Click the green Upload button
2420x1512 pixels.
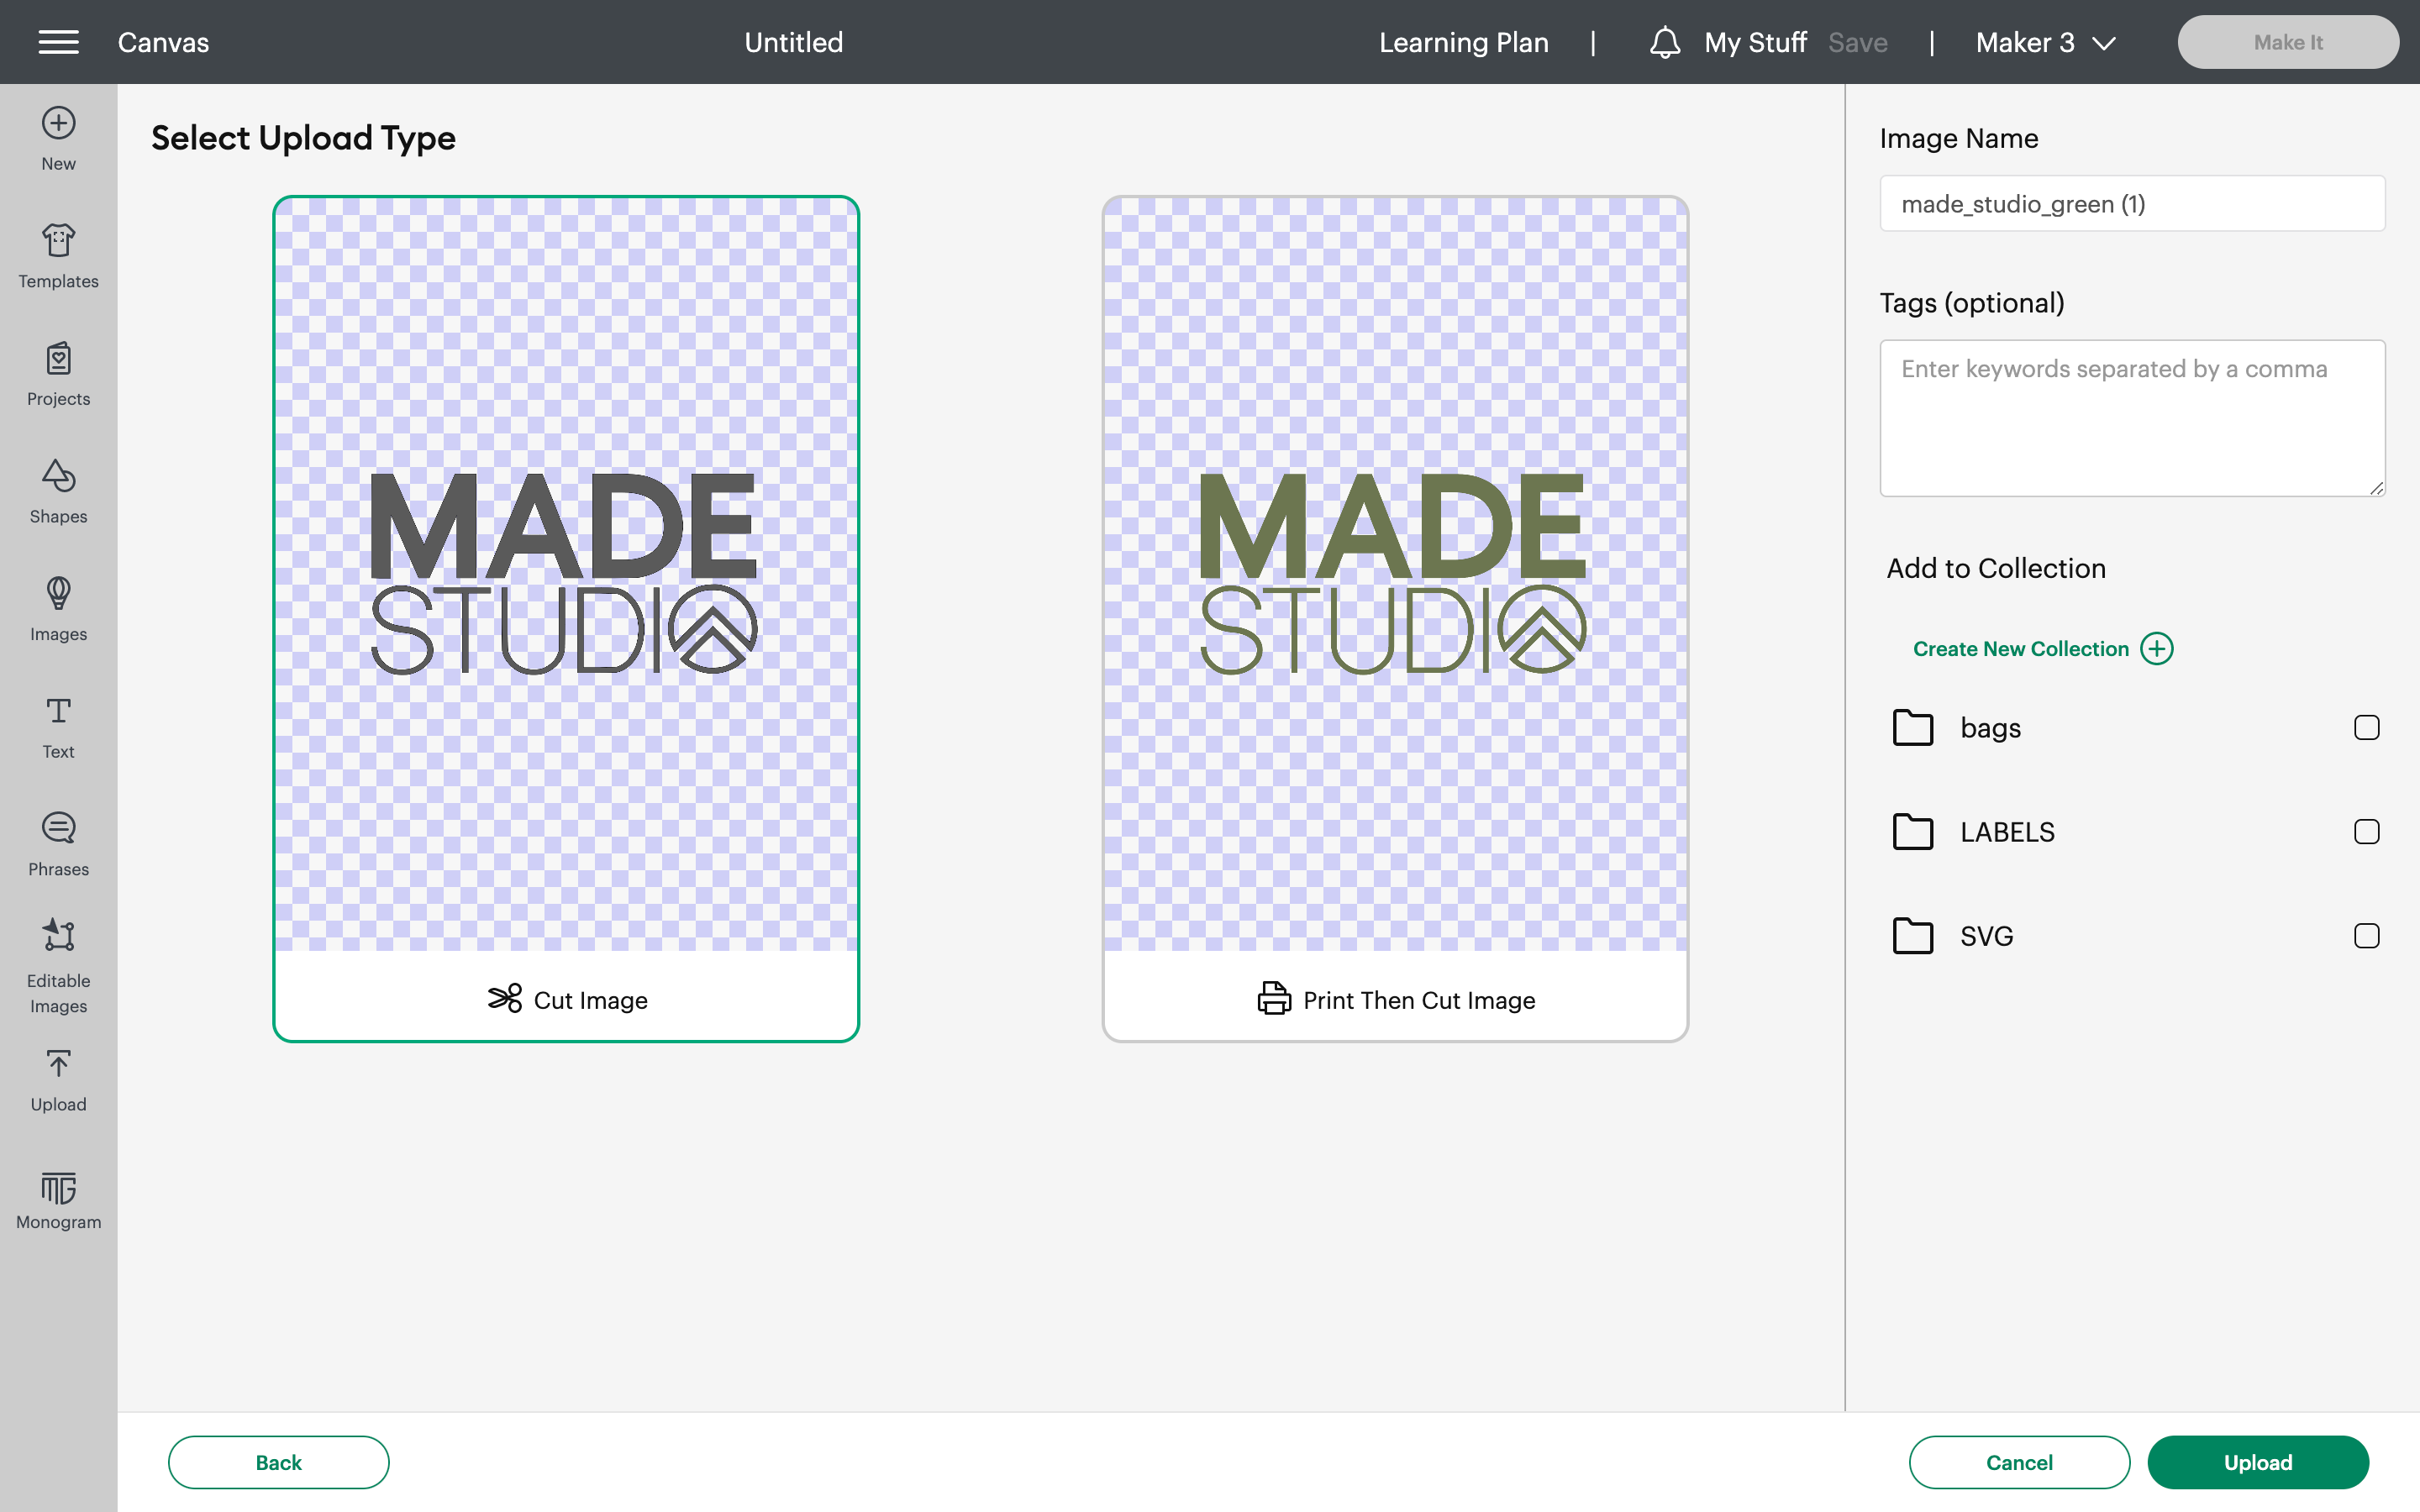point(2257,1462)
